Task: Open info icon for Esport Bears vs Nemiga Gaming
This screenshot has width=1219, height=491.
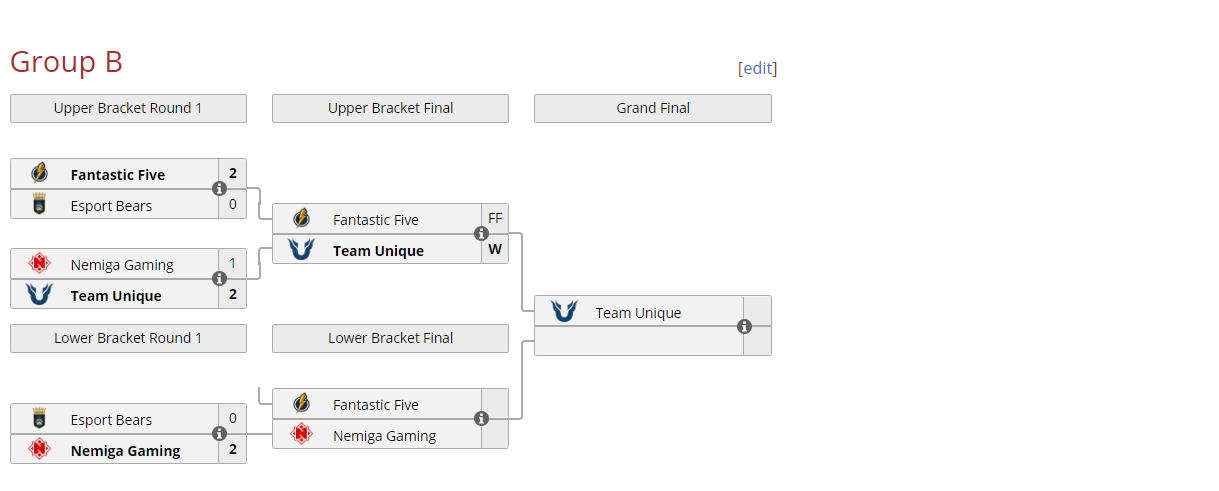Action: point(219,434)
